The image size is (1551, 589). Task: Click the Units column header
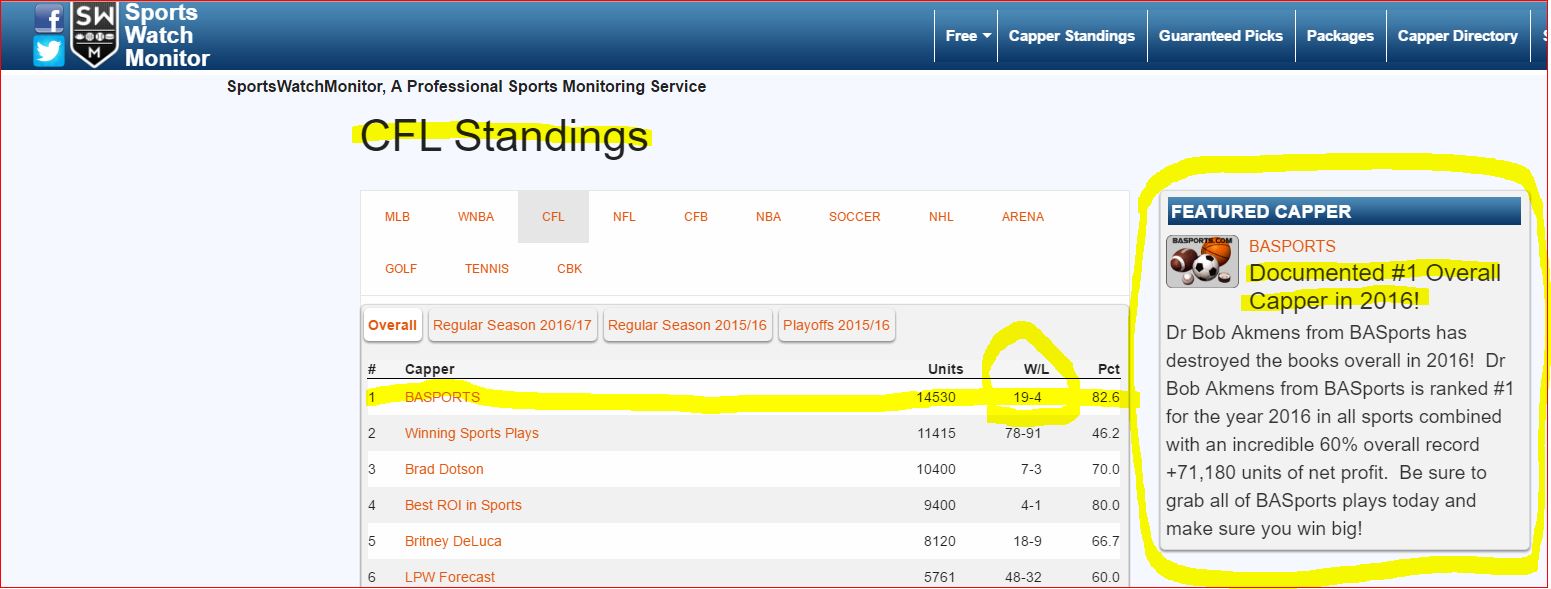[x=945, y=369]
